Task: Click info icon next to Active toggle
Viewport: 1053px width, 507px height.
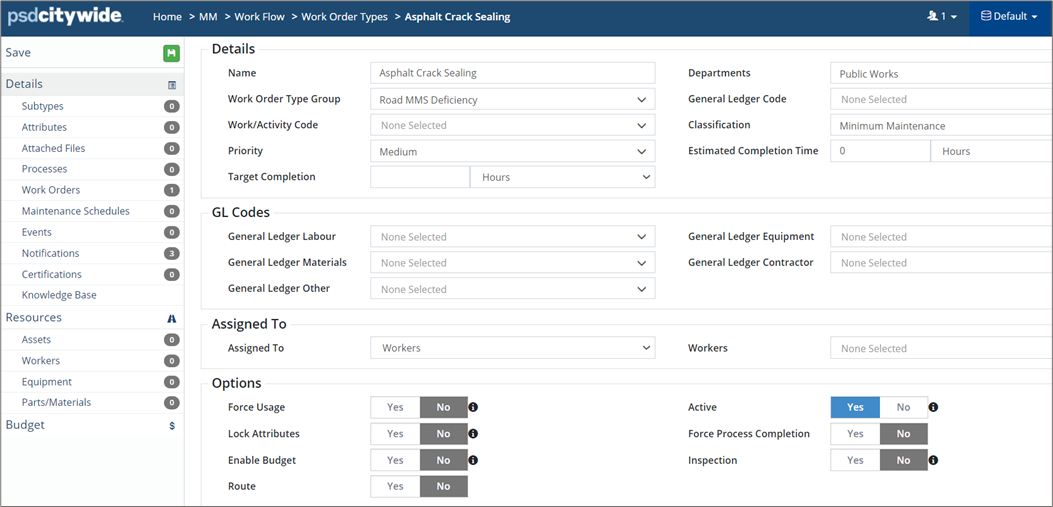Action: 933,408
